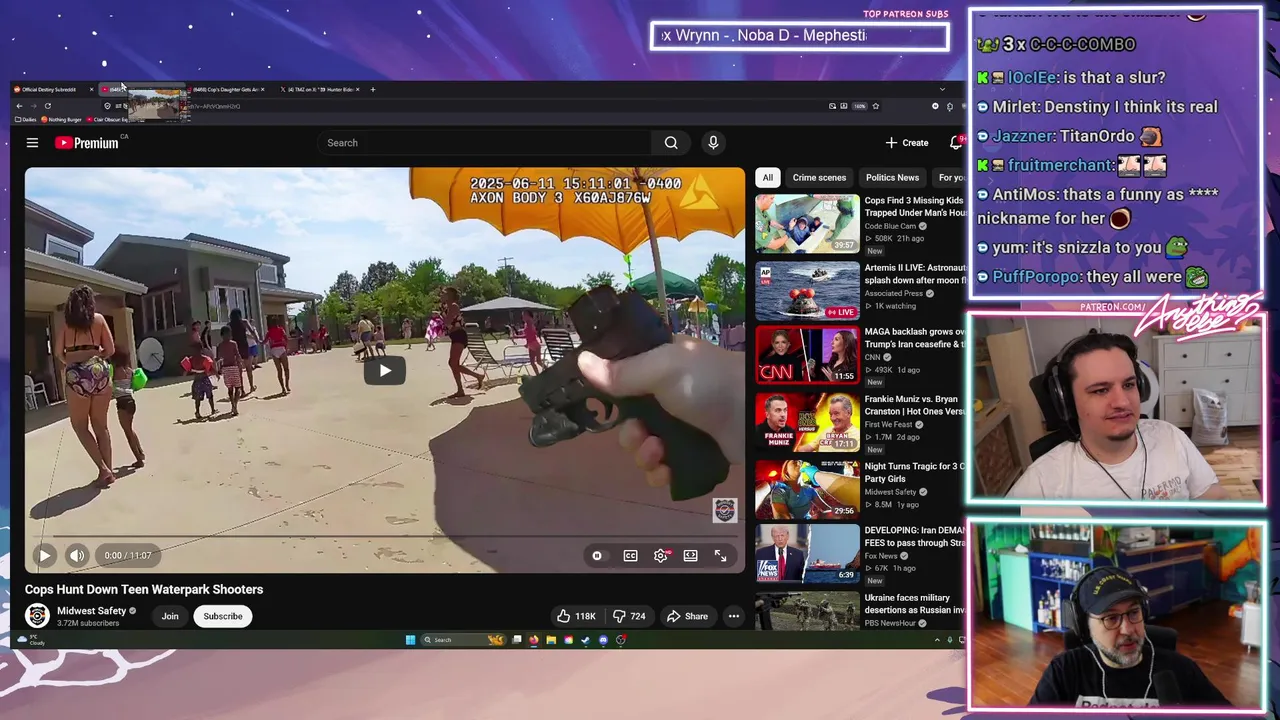Seek within the video progress bar

(385, 538)
